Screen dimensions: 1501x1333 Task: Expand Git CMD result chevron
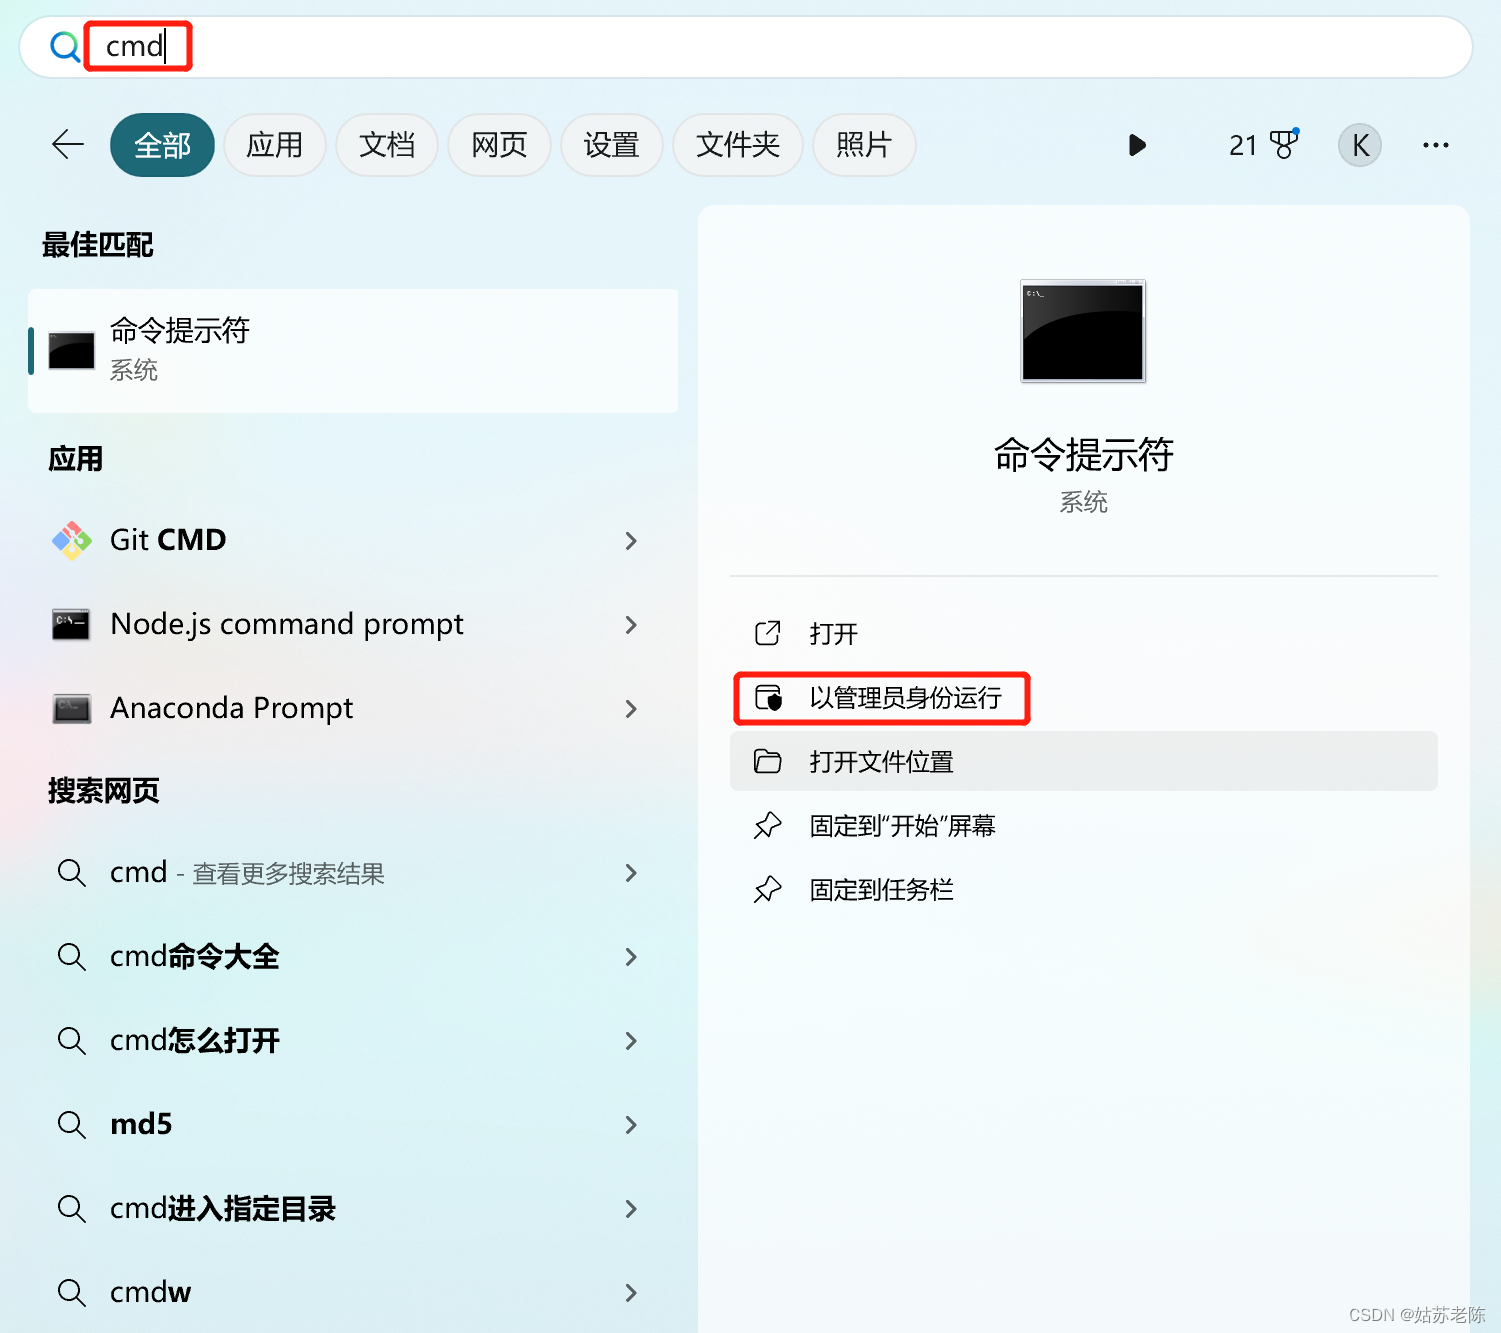631,541
